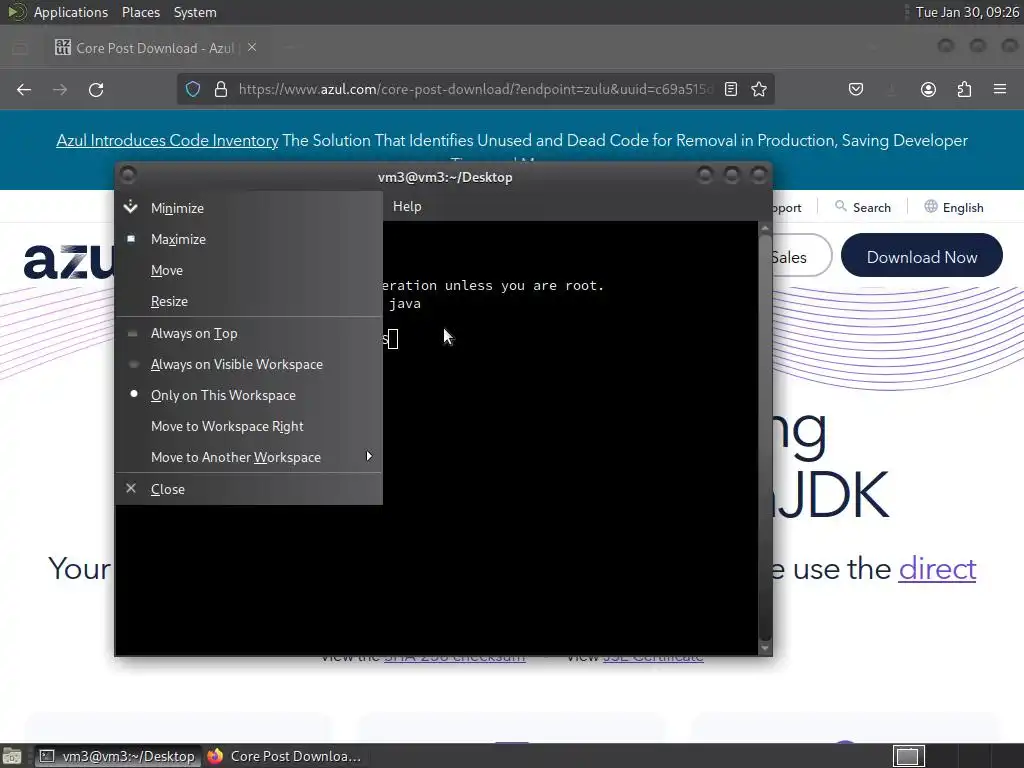Reload the page with the refresh icon

tap(96, 89)
